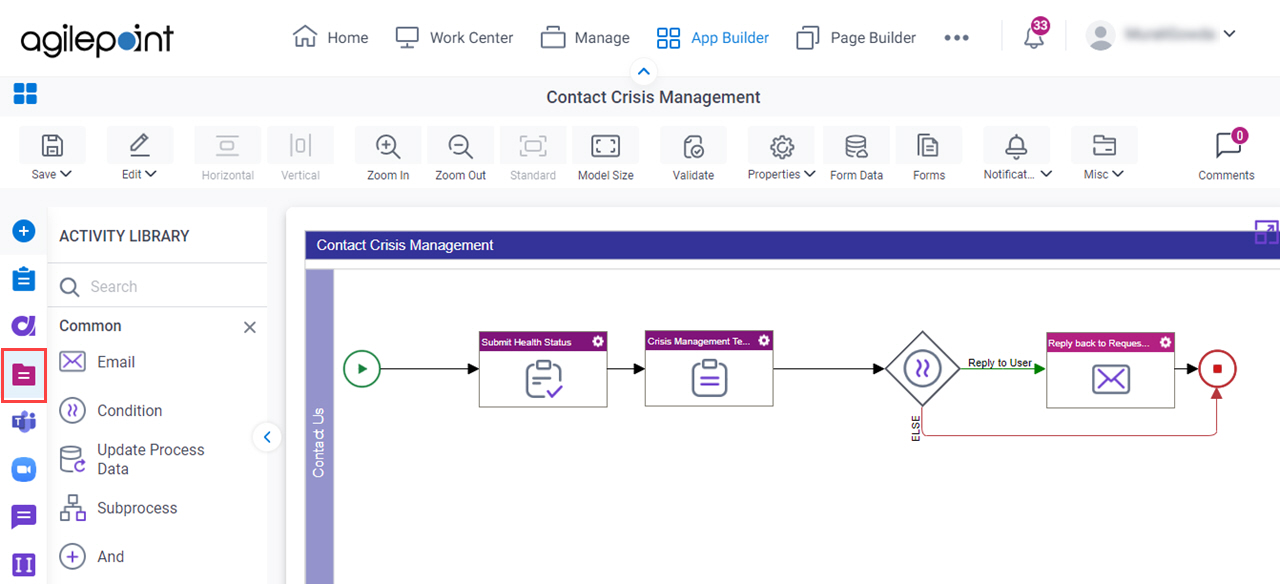Select the Email activity
1280x584 pixels.
(x=97, y=362)
